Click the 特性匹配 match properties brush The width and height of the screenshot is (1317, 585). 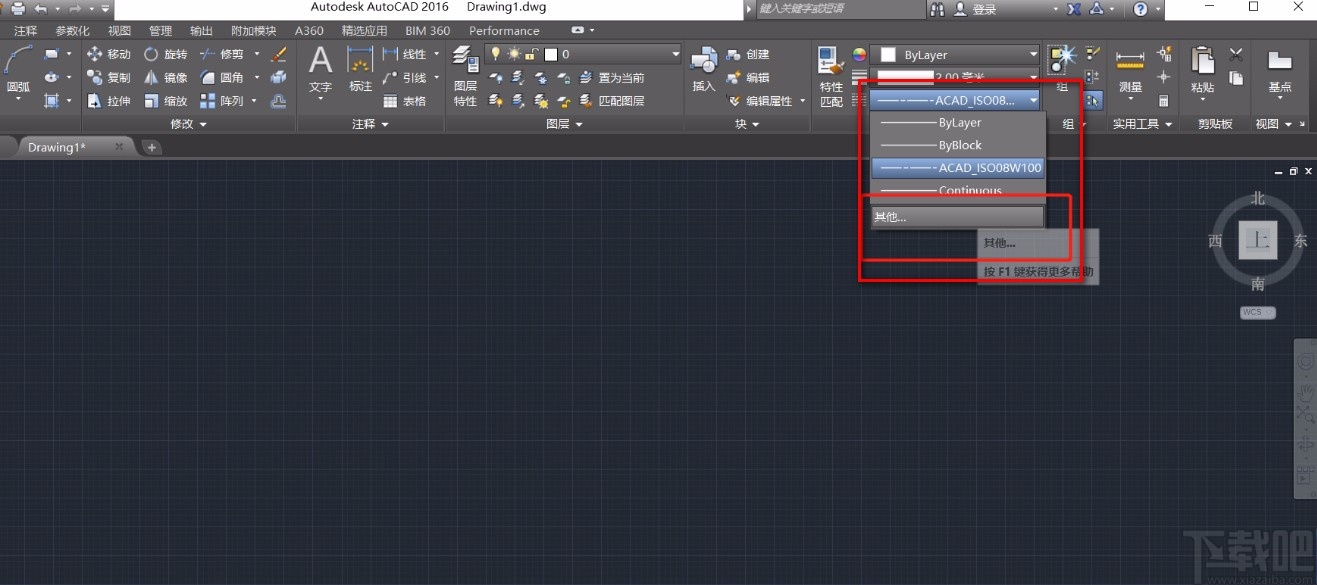831,75
